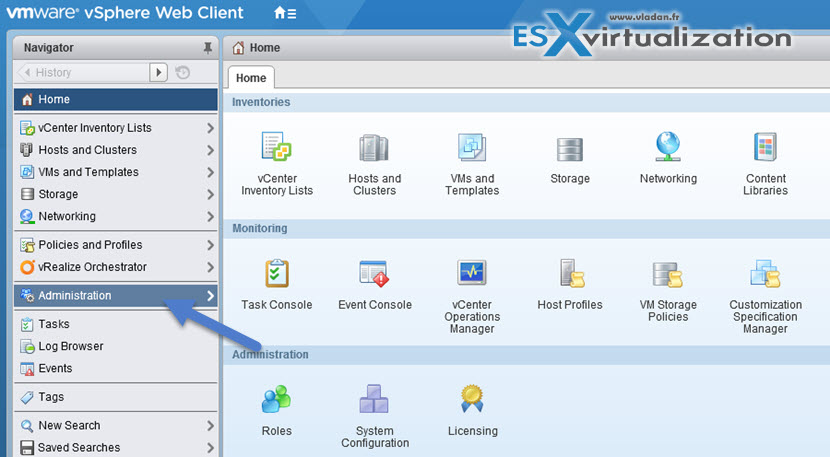Open the Licensing ribbon icon
Image resolution: width=830 pixels, height=457 pixels.
coord(472,399)
